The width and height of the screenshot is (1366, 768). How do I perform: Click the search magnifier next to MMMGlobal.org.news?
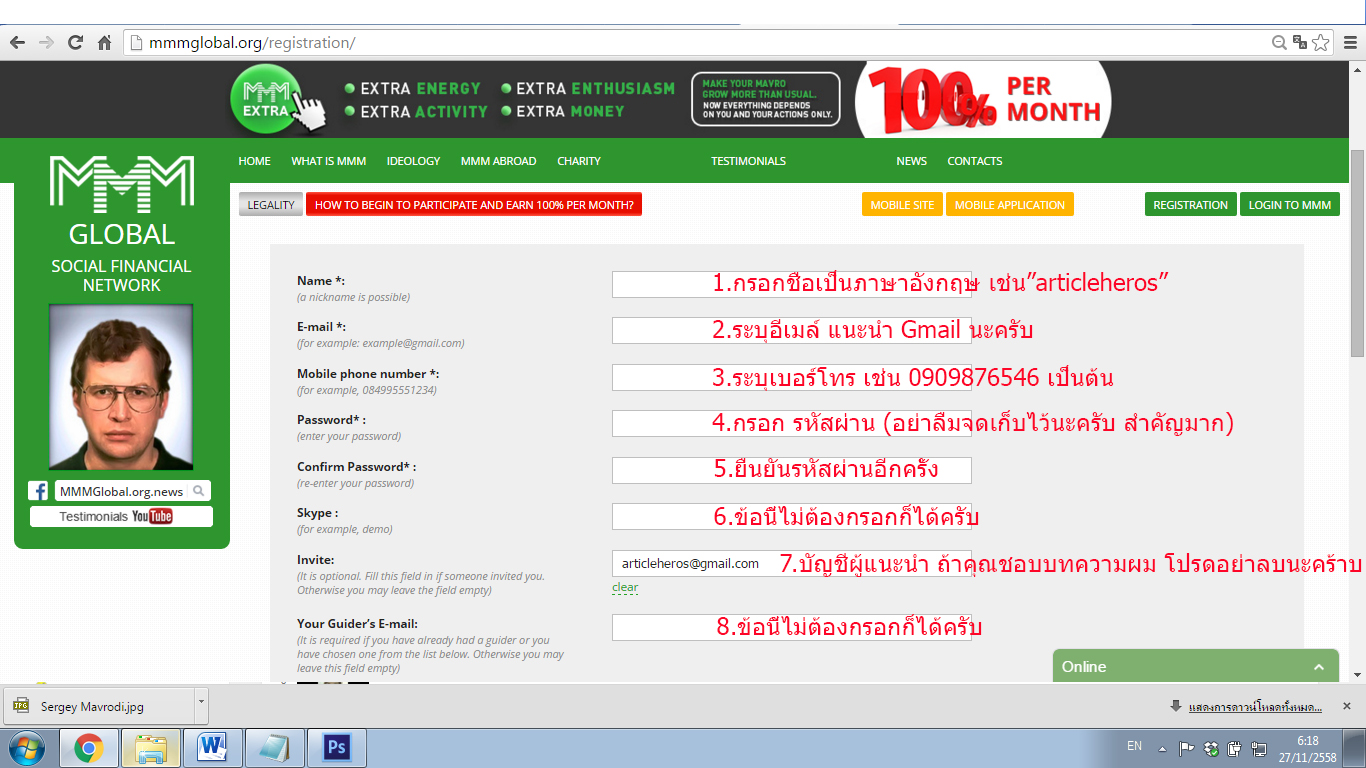[x=199, y=491]
